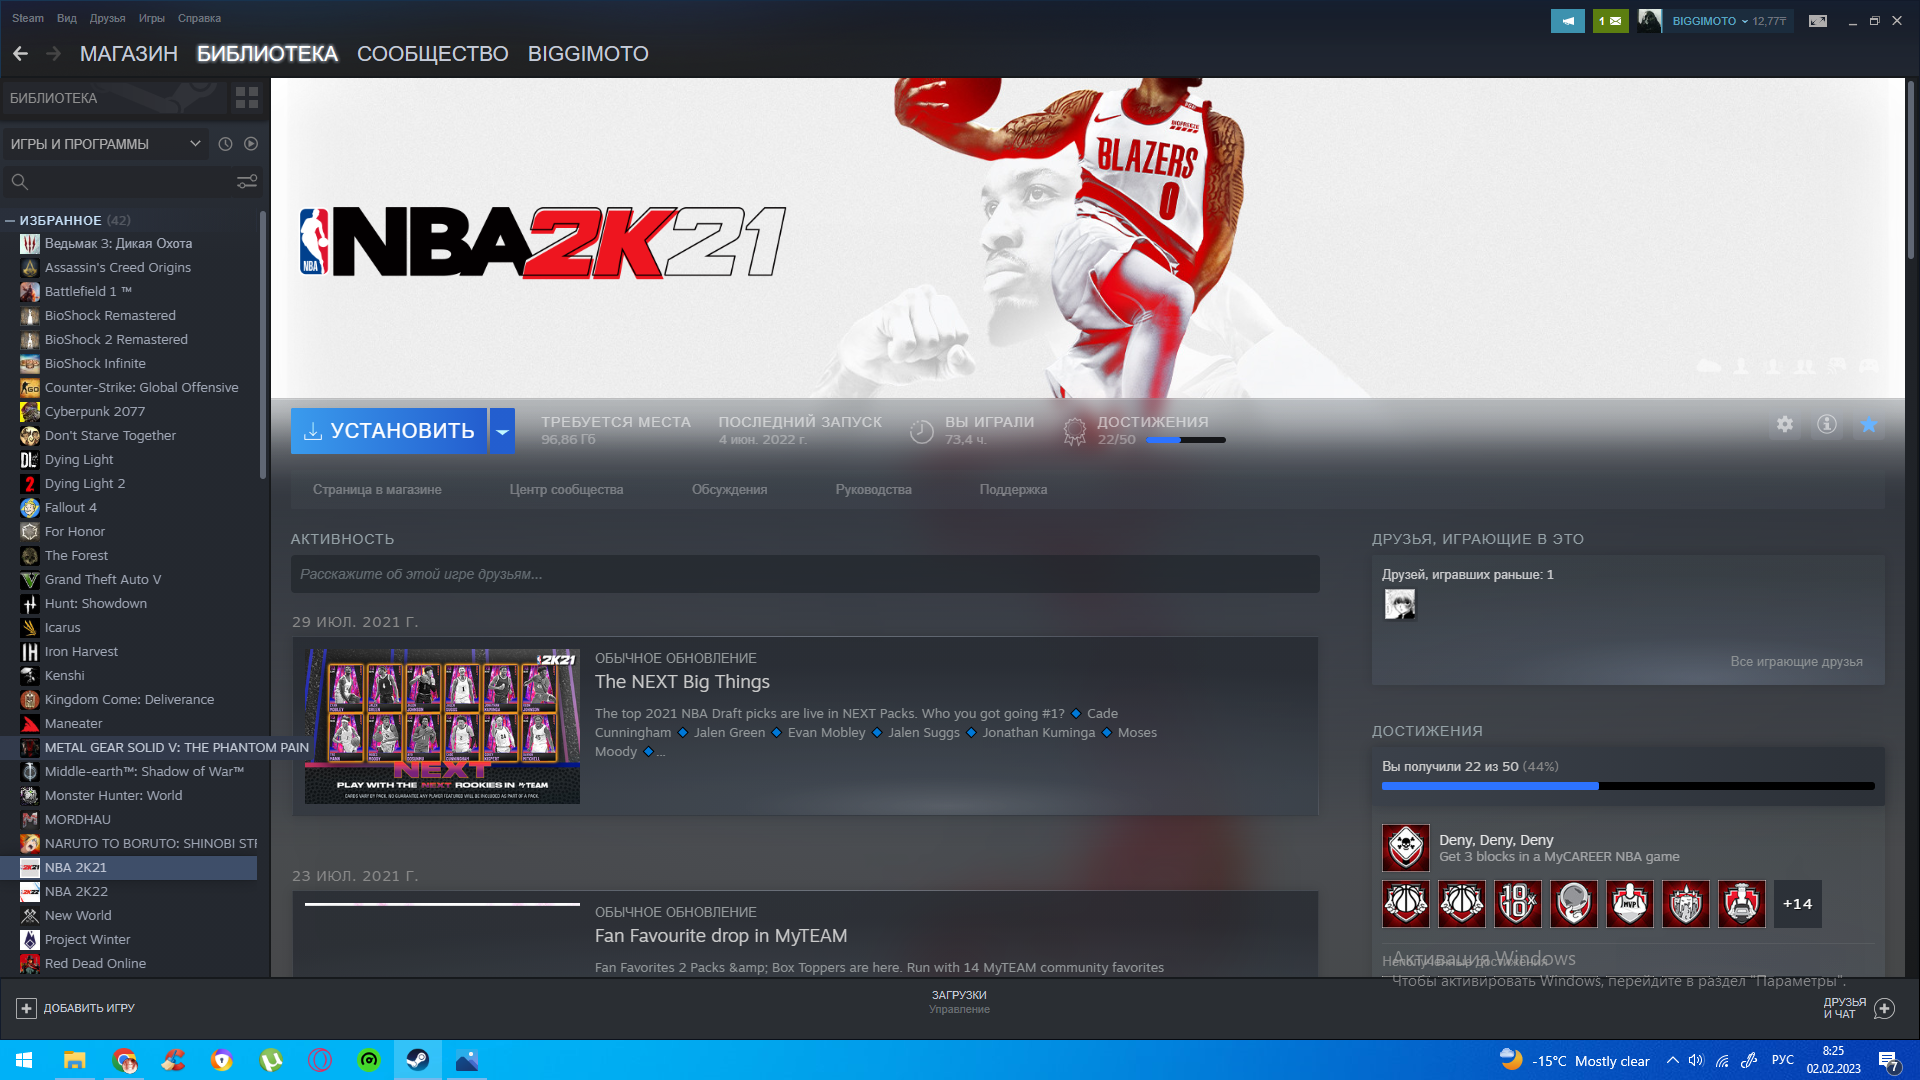Open Opera browser from taskbar
The height and width of the screenshot is (1080, 1920).
coord(320,1060)
